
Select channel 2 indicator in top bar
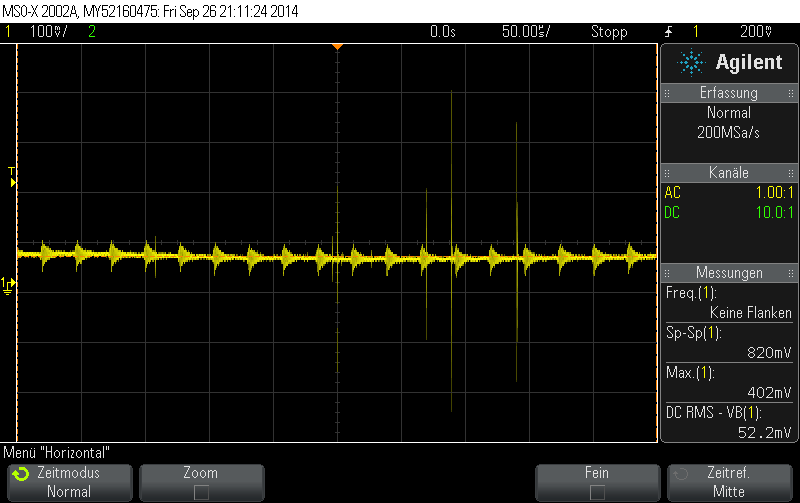pos(92,32)
